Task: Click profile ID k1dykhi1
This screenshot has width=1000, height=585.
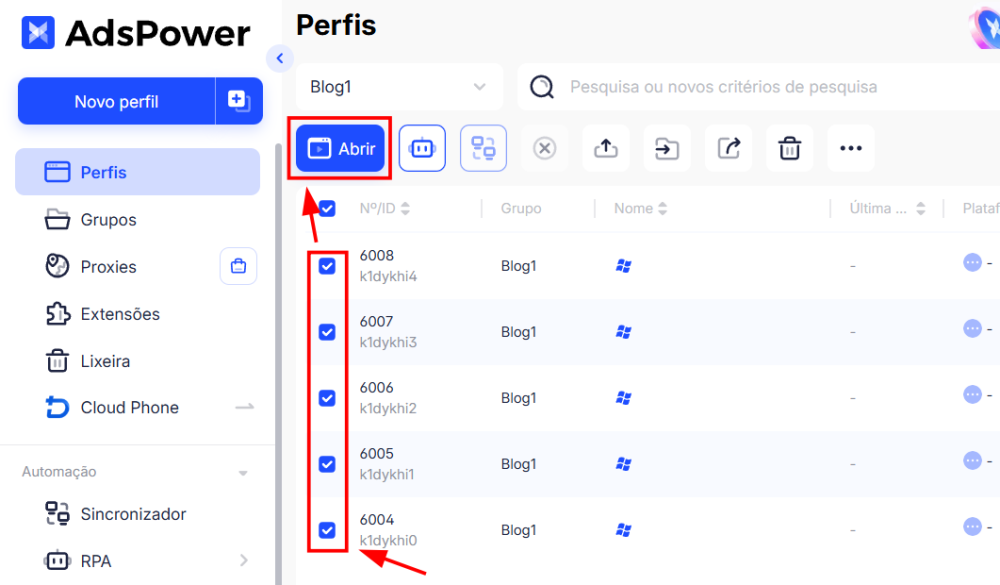Action: [386, 475]
